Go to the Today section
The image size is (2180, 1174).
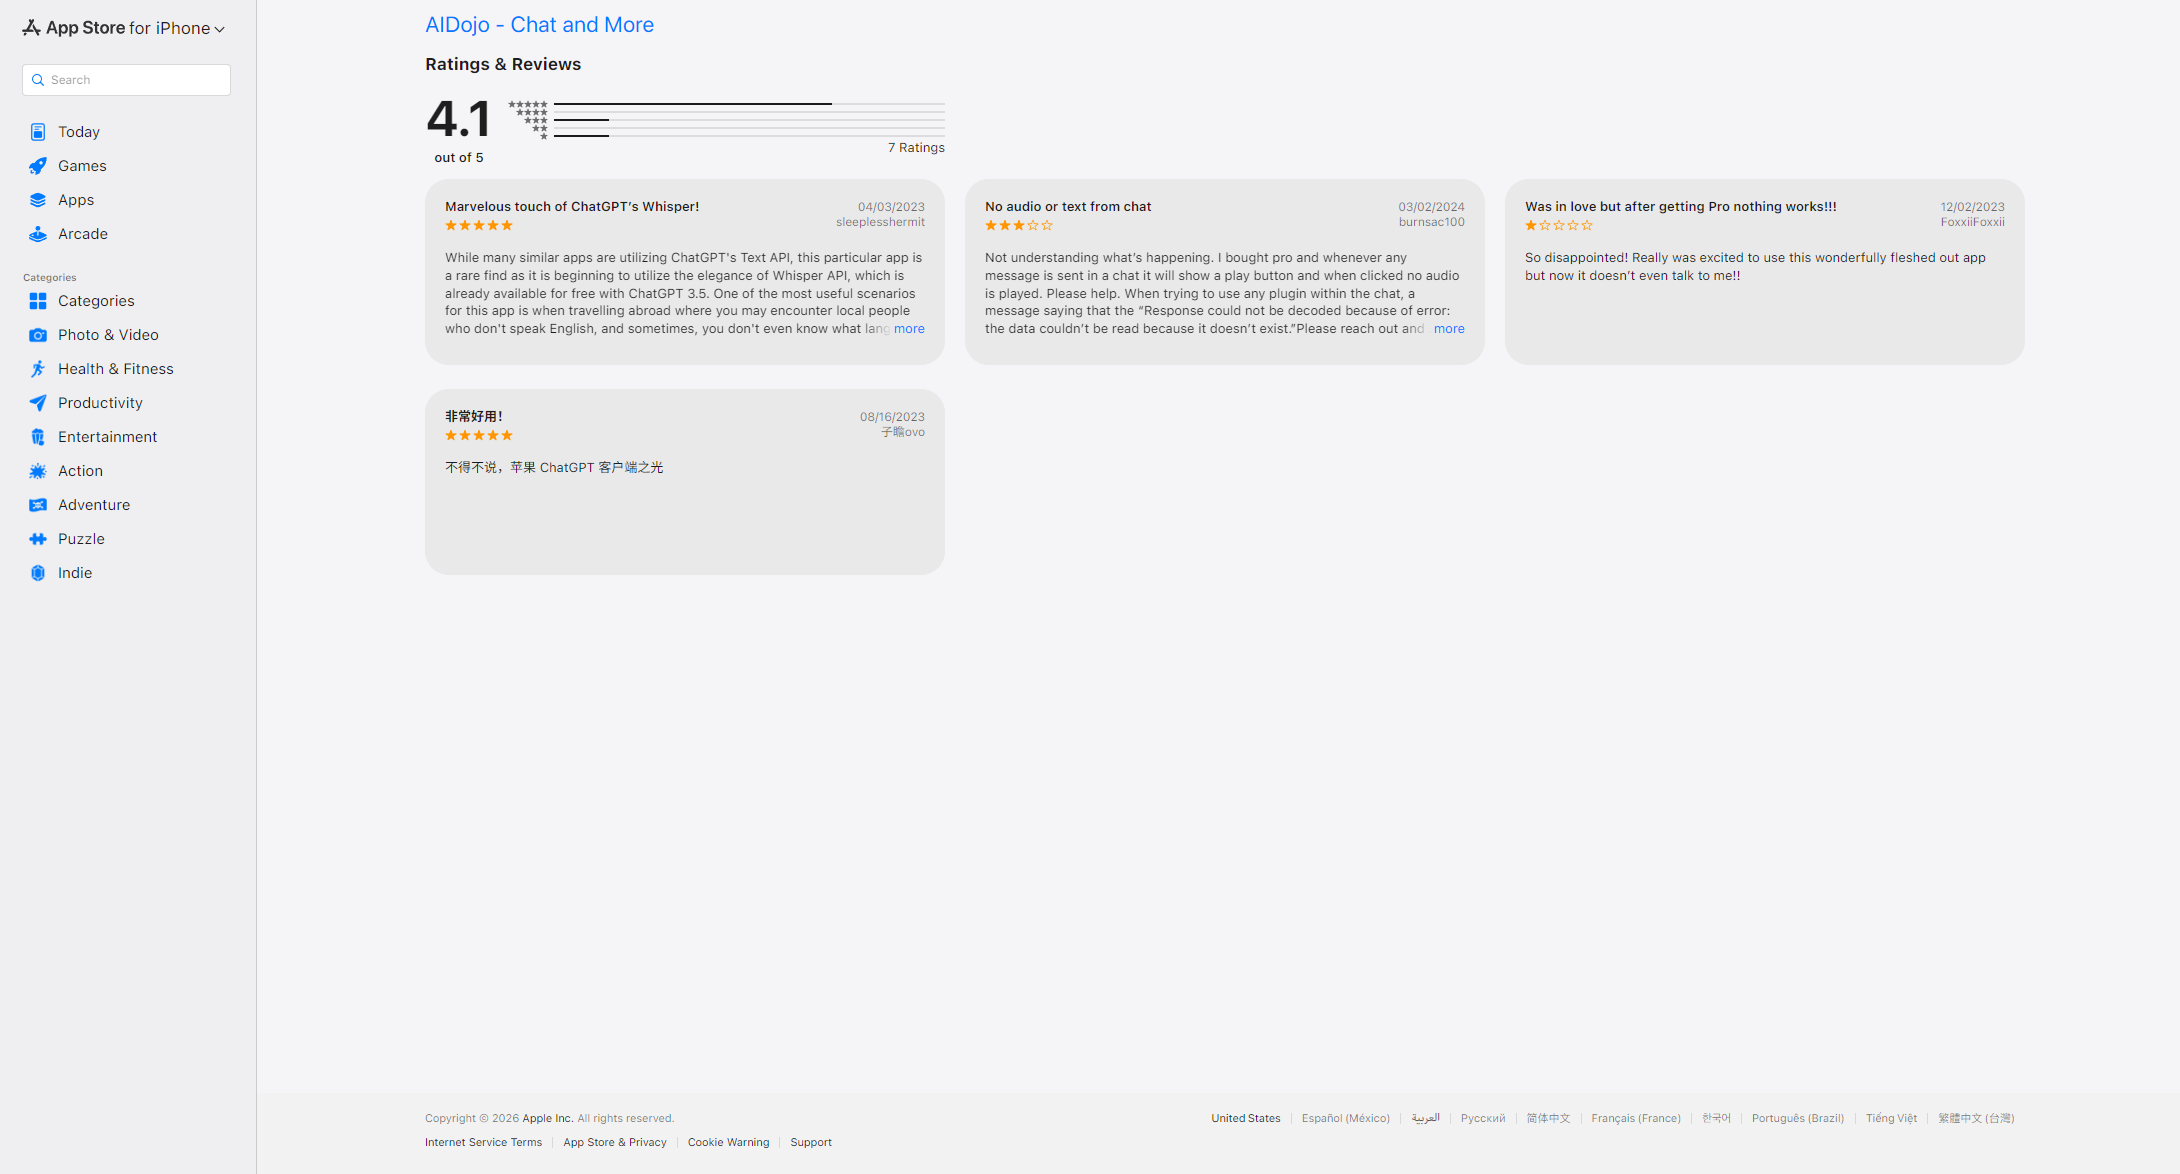click(x=79, y=132)
